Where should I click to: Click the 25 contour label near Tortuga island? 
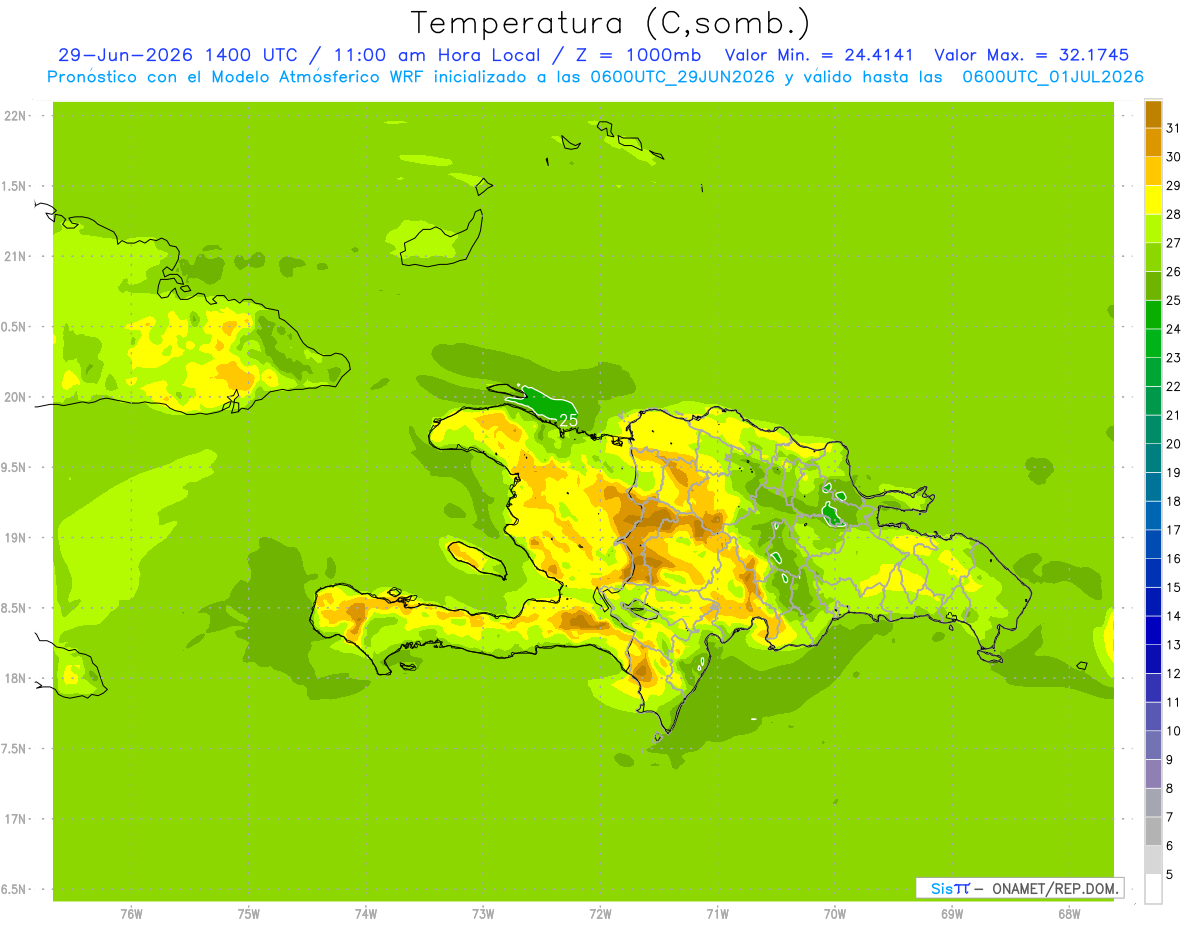point(568,420)
